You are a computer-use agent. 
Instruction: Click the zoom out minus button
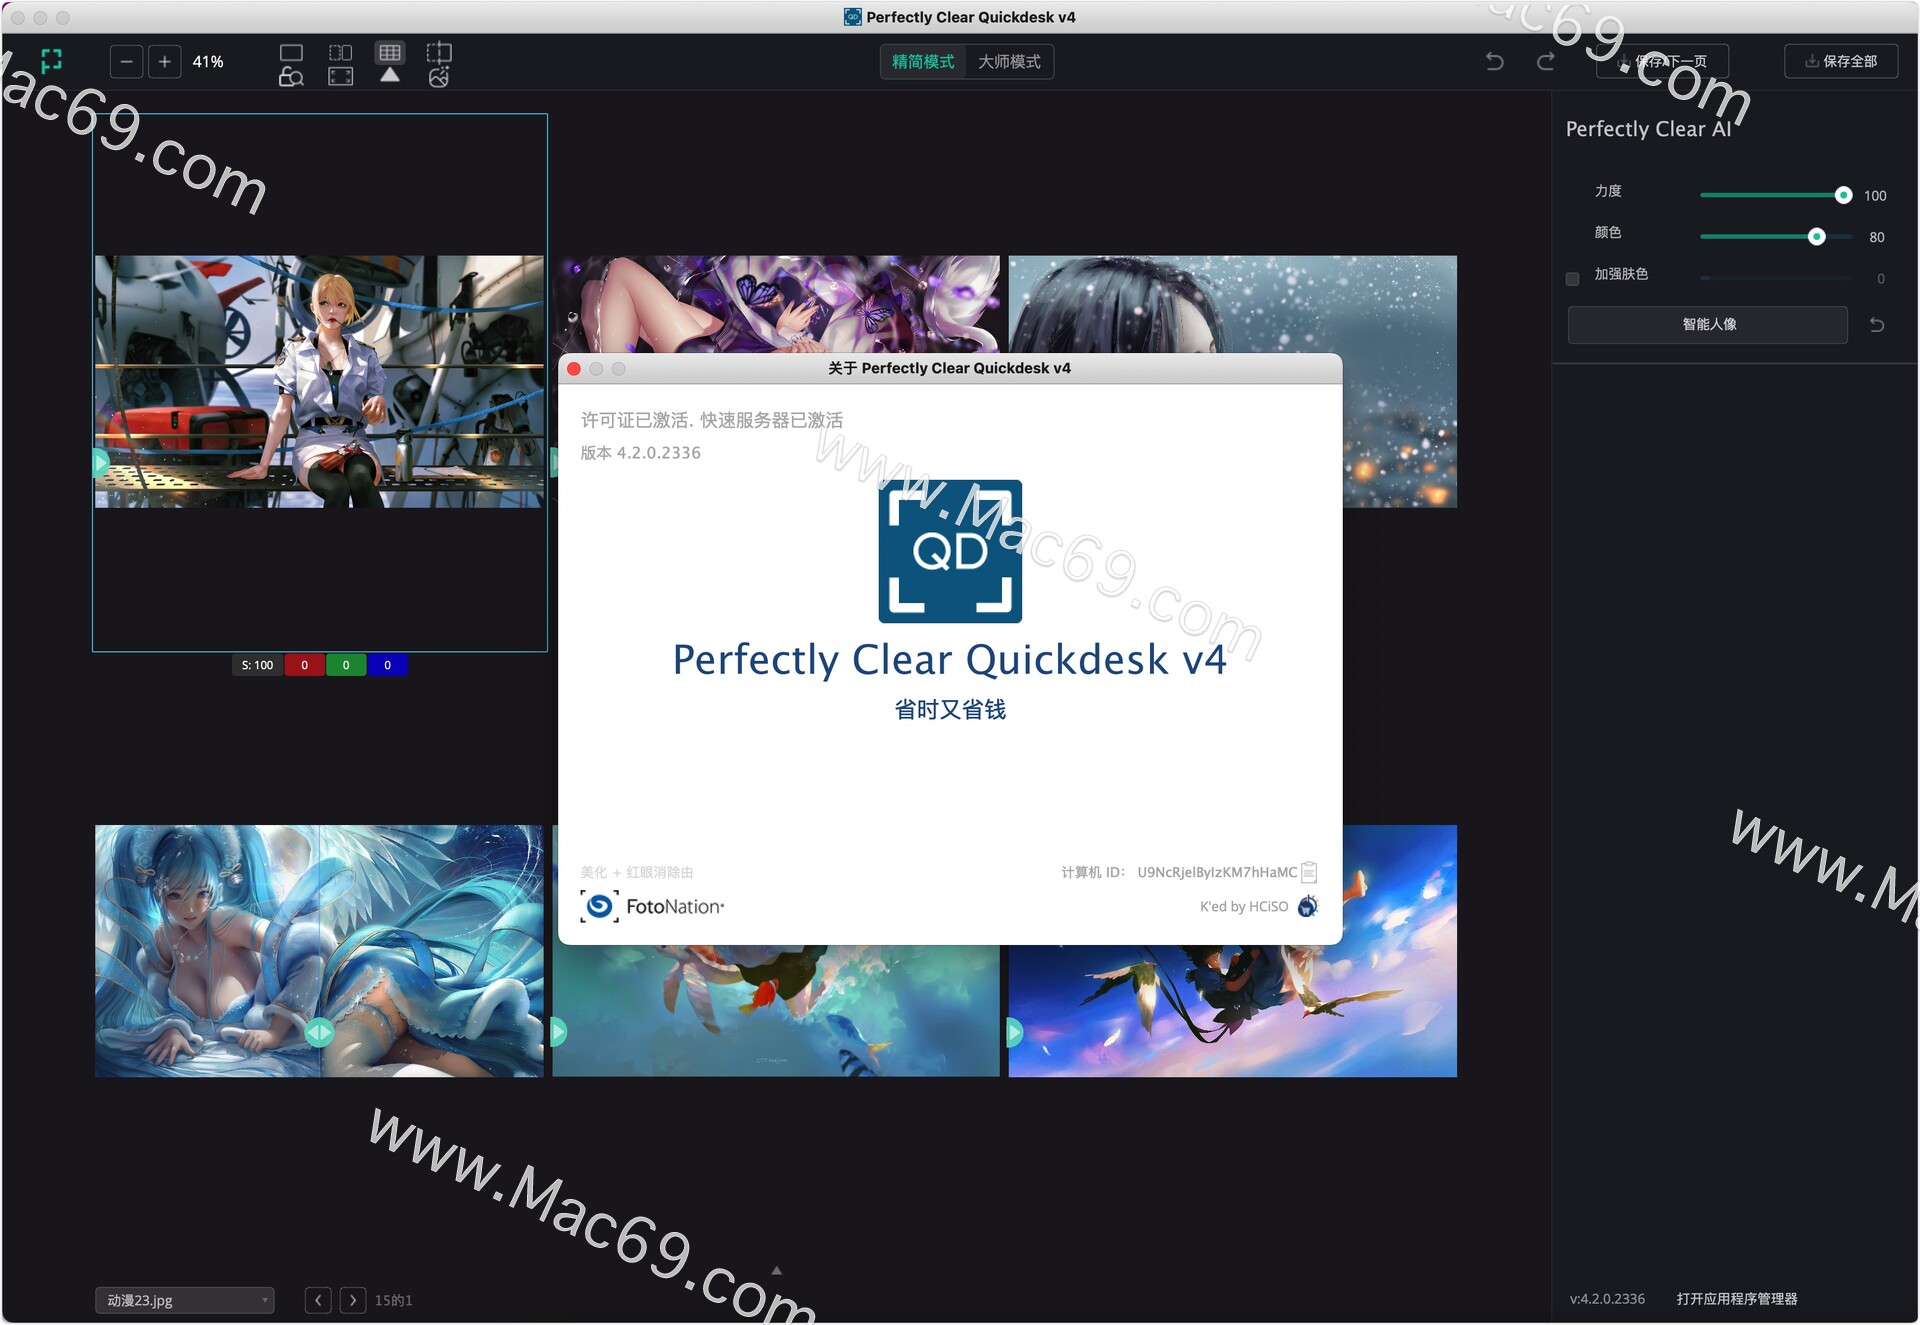126,62
